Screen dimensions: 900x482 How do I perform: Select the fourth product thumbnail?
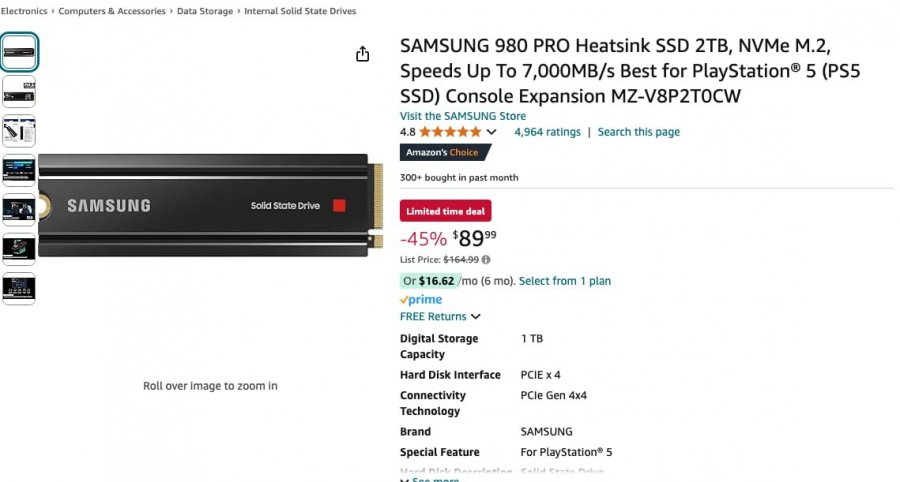[x=19, y=170]
